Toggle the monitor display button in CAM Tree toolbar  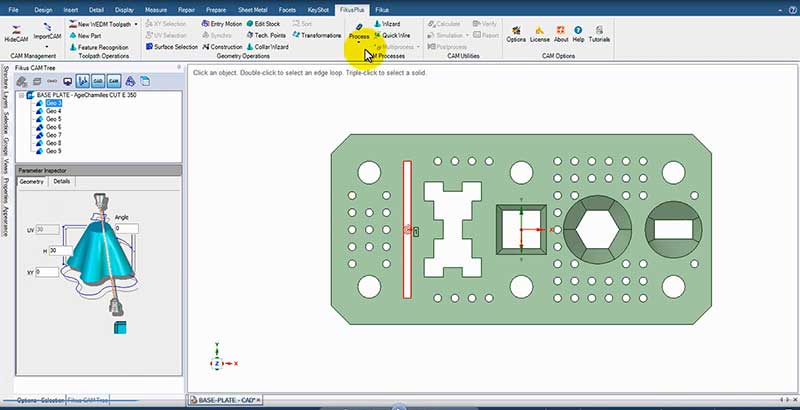point(67,81)
